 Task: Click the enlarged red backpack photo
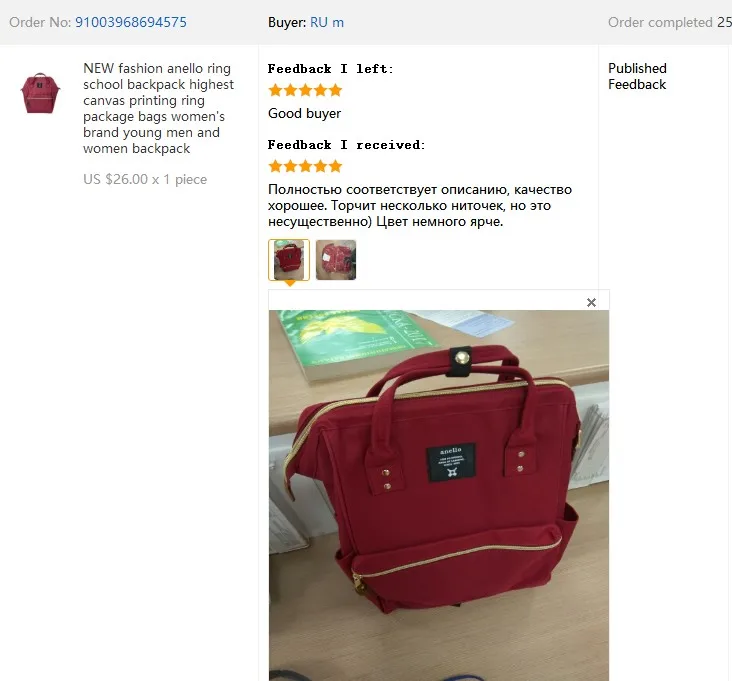(438, 495)
